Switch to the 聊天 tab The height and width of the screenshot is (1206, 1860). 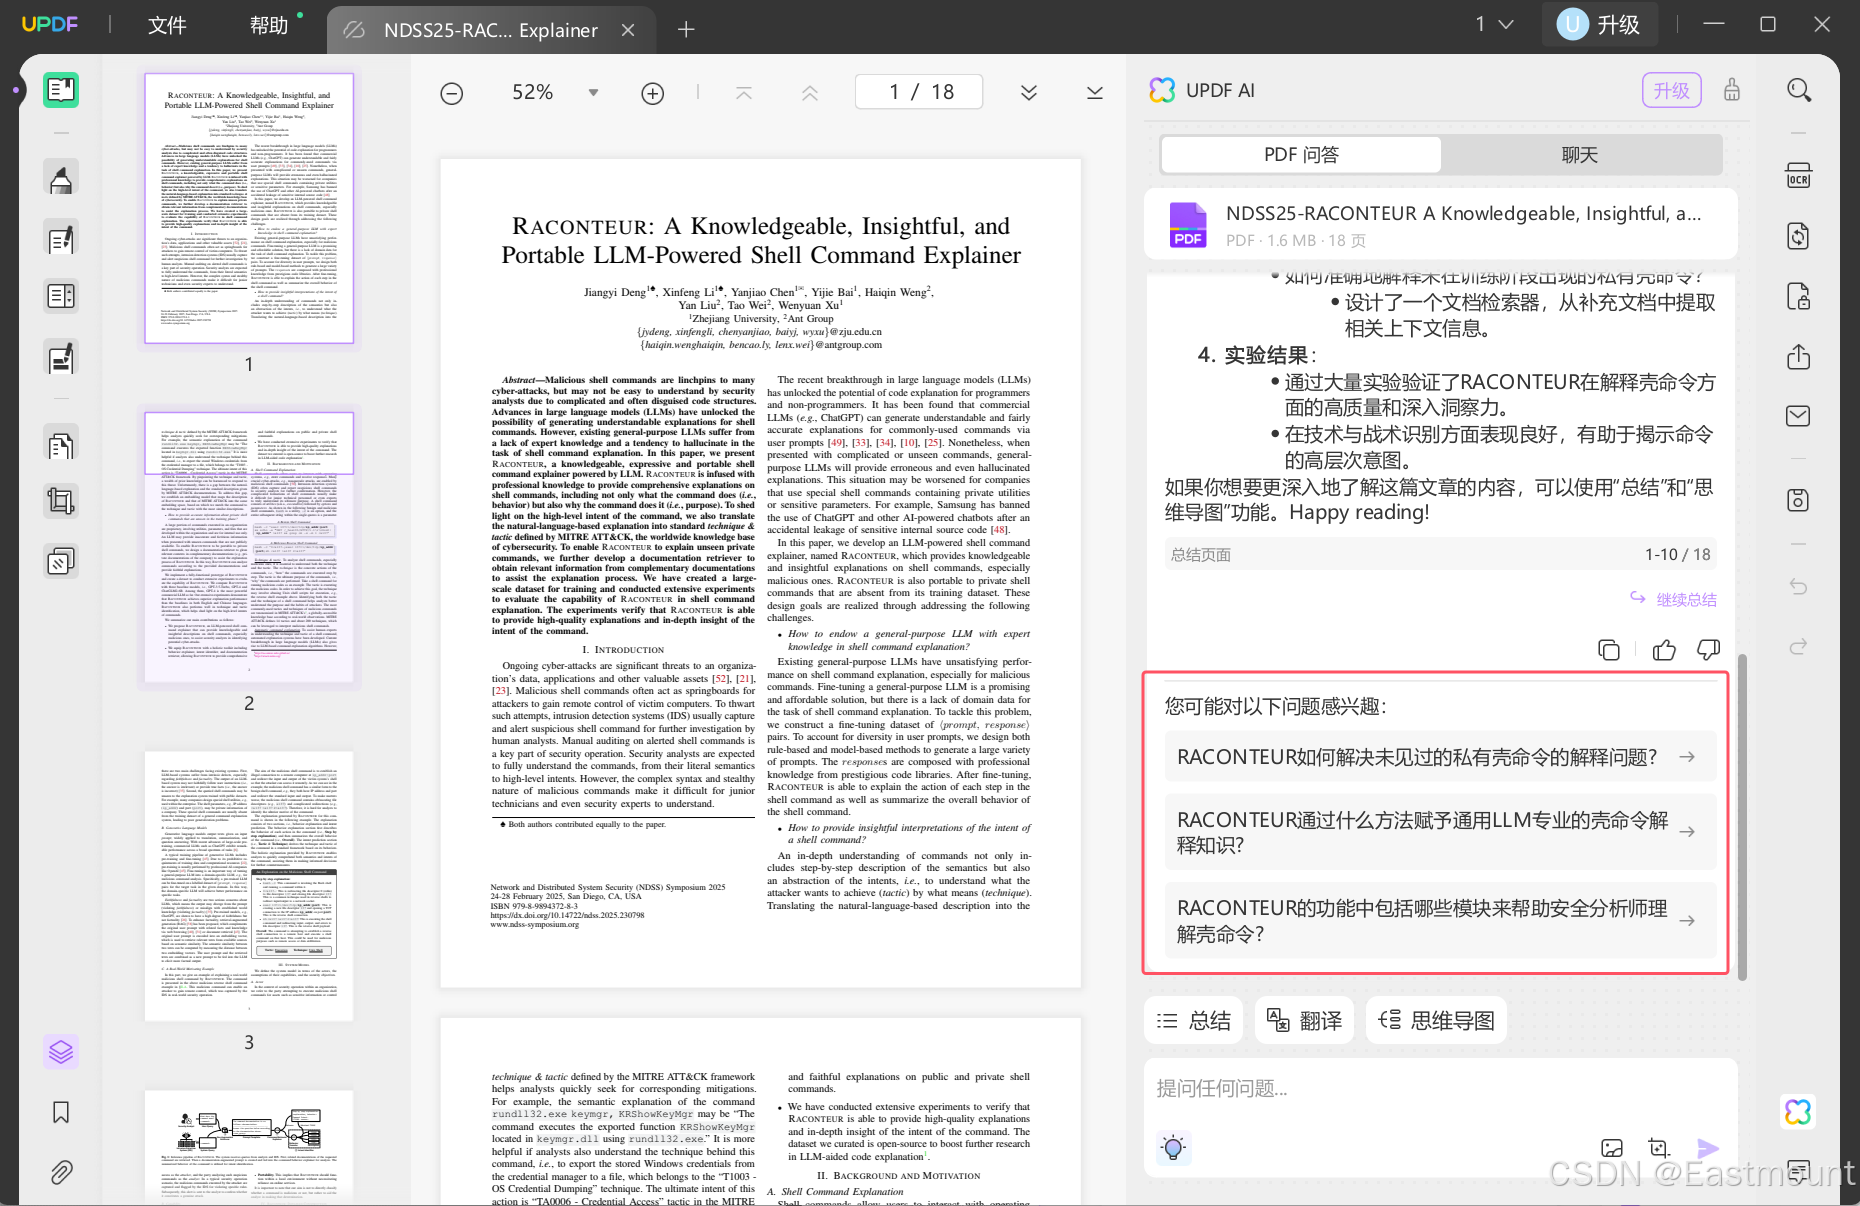coord(1580,155)
